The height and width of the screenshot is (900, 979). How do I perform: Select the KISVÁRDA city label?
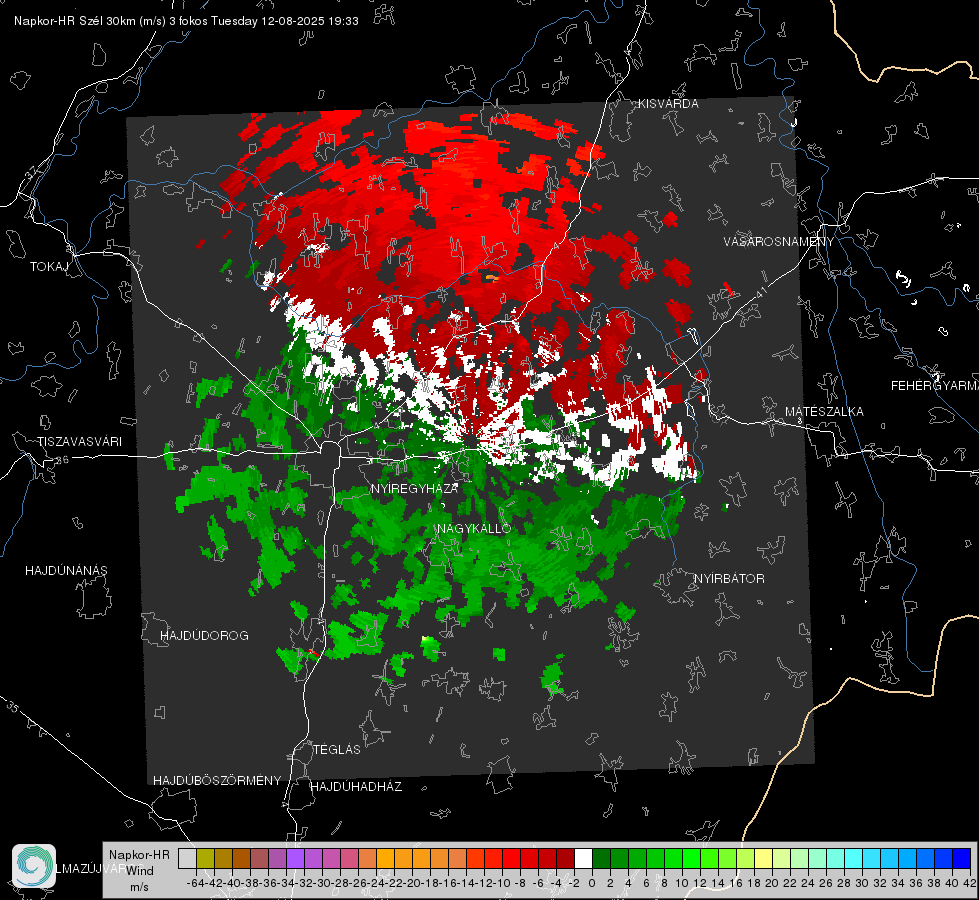pyautogui.click(x=668, y=104)
